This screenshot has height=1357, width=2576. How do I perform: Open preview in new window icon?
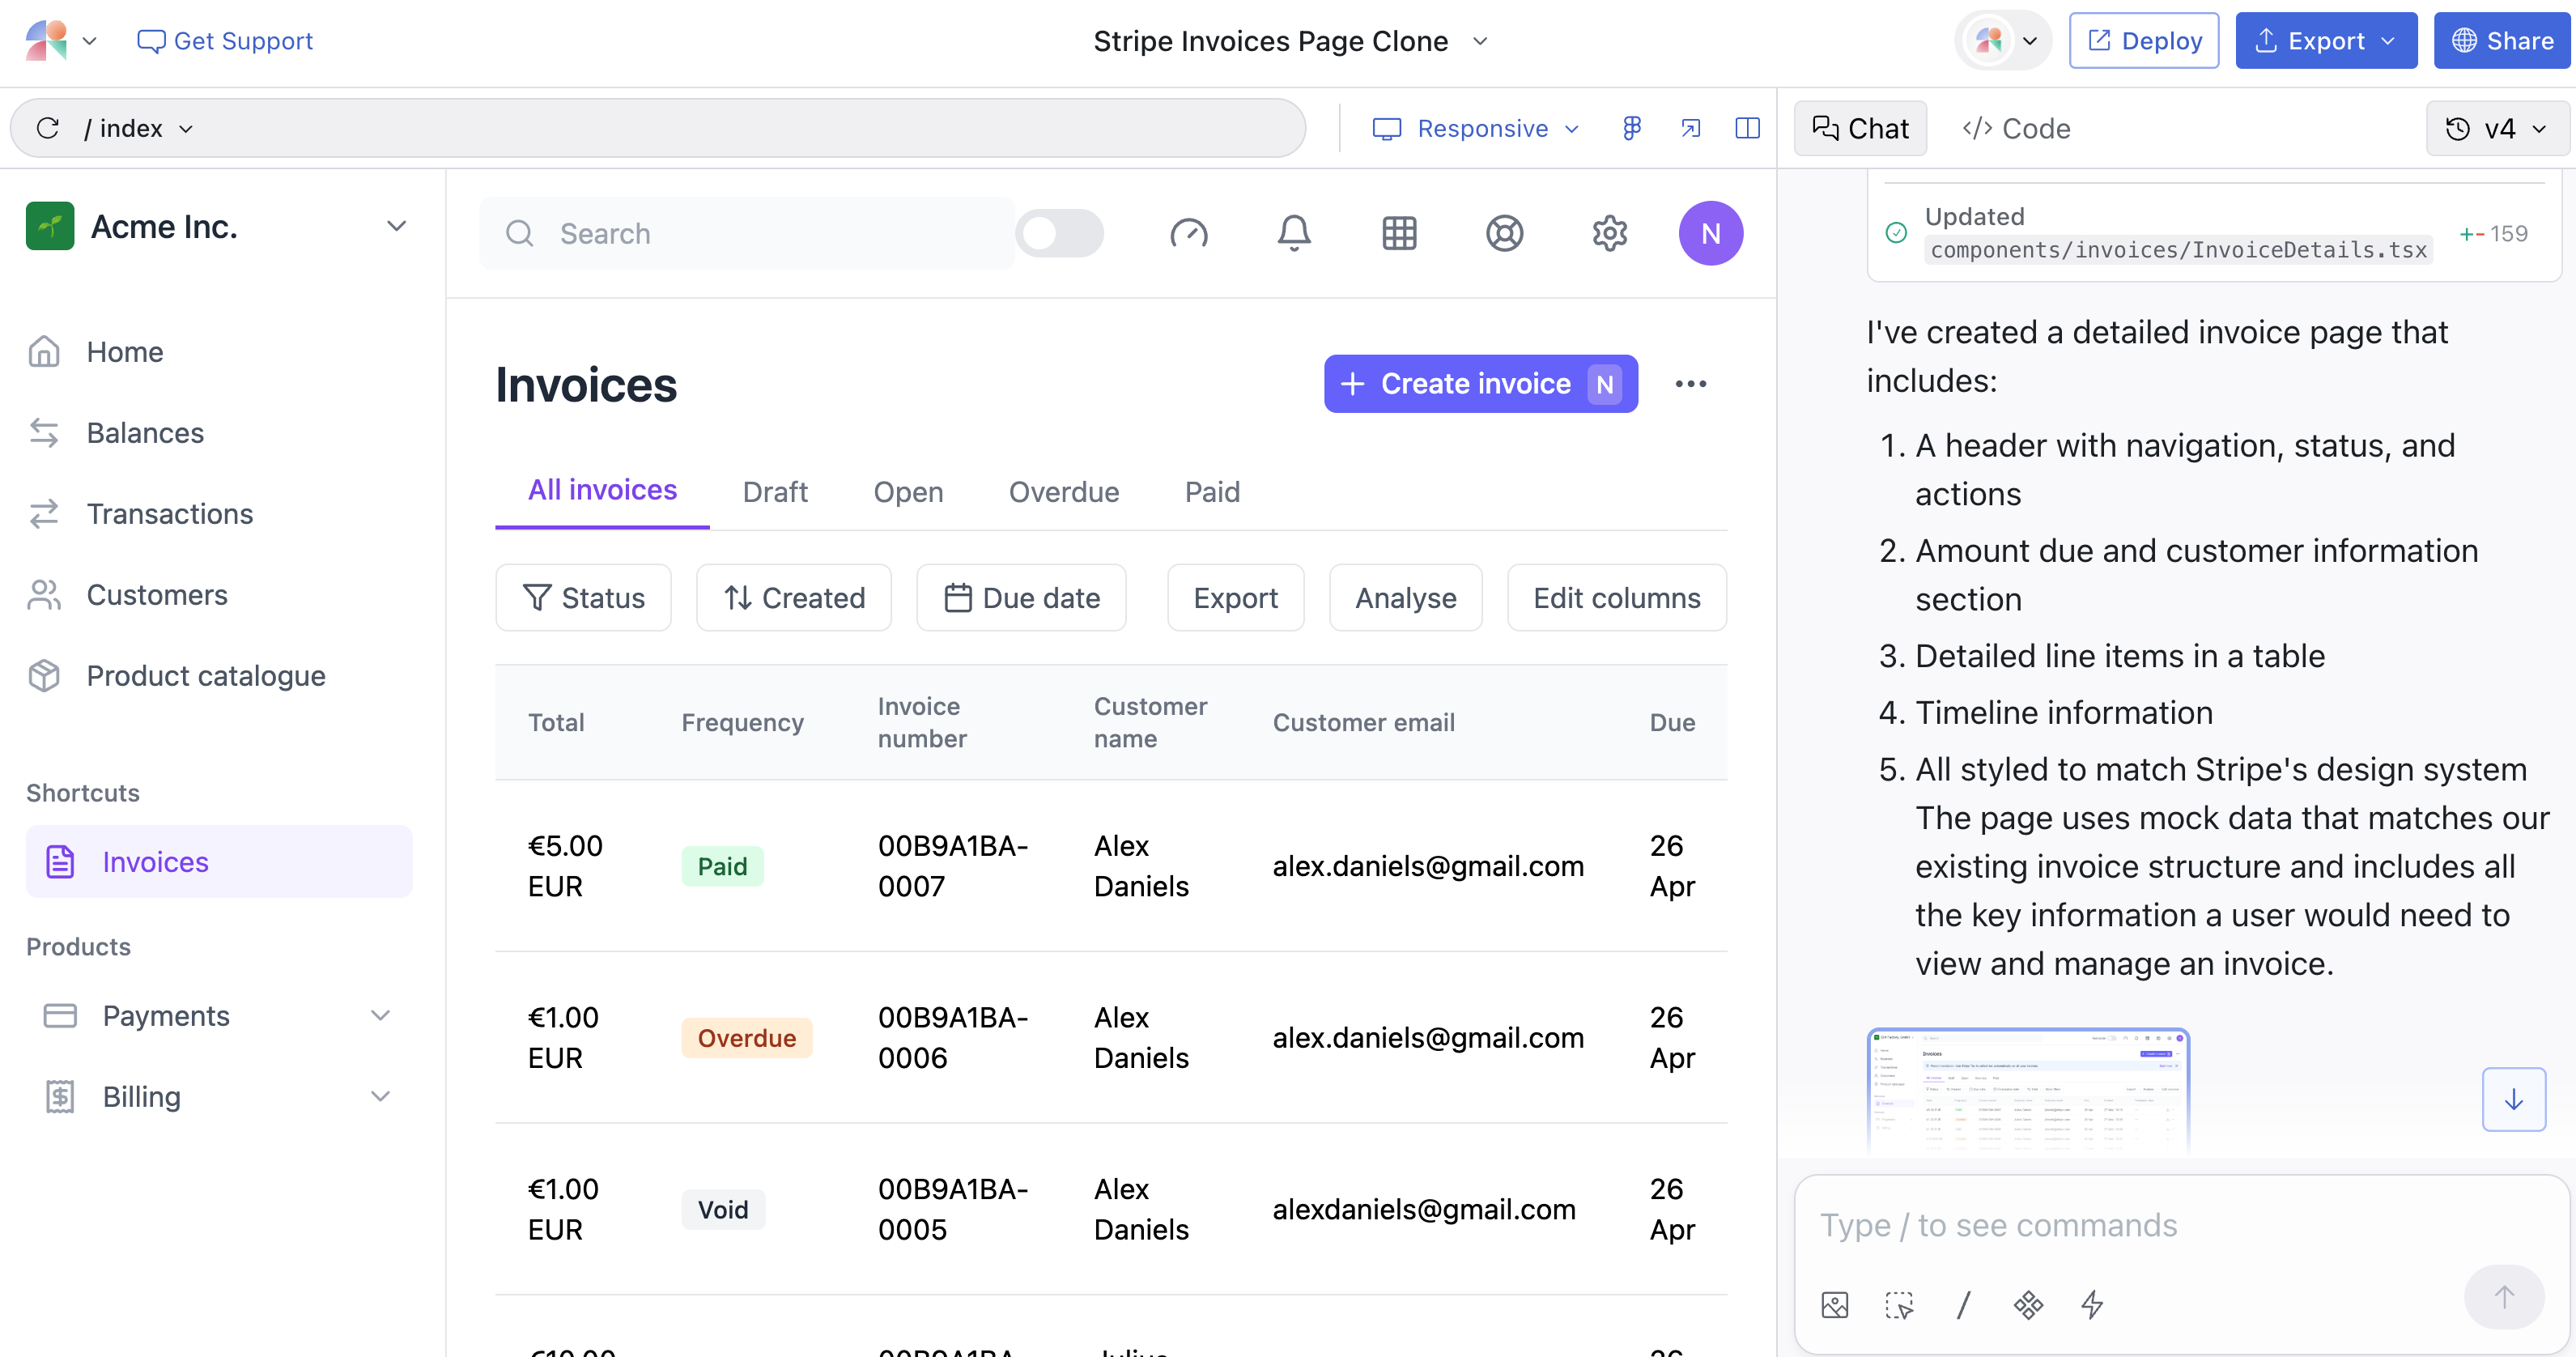[x=1690, y=128]
